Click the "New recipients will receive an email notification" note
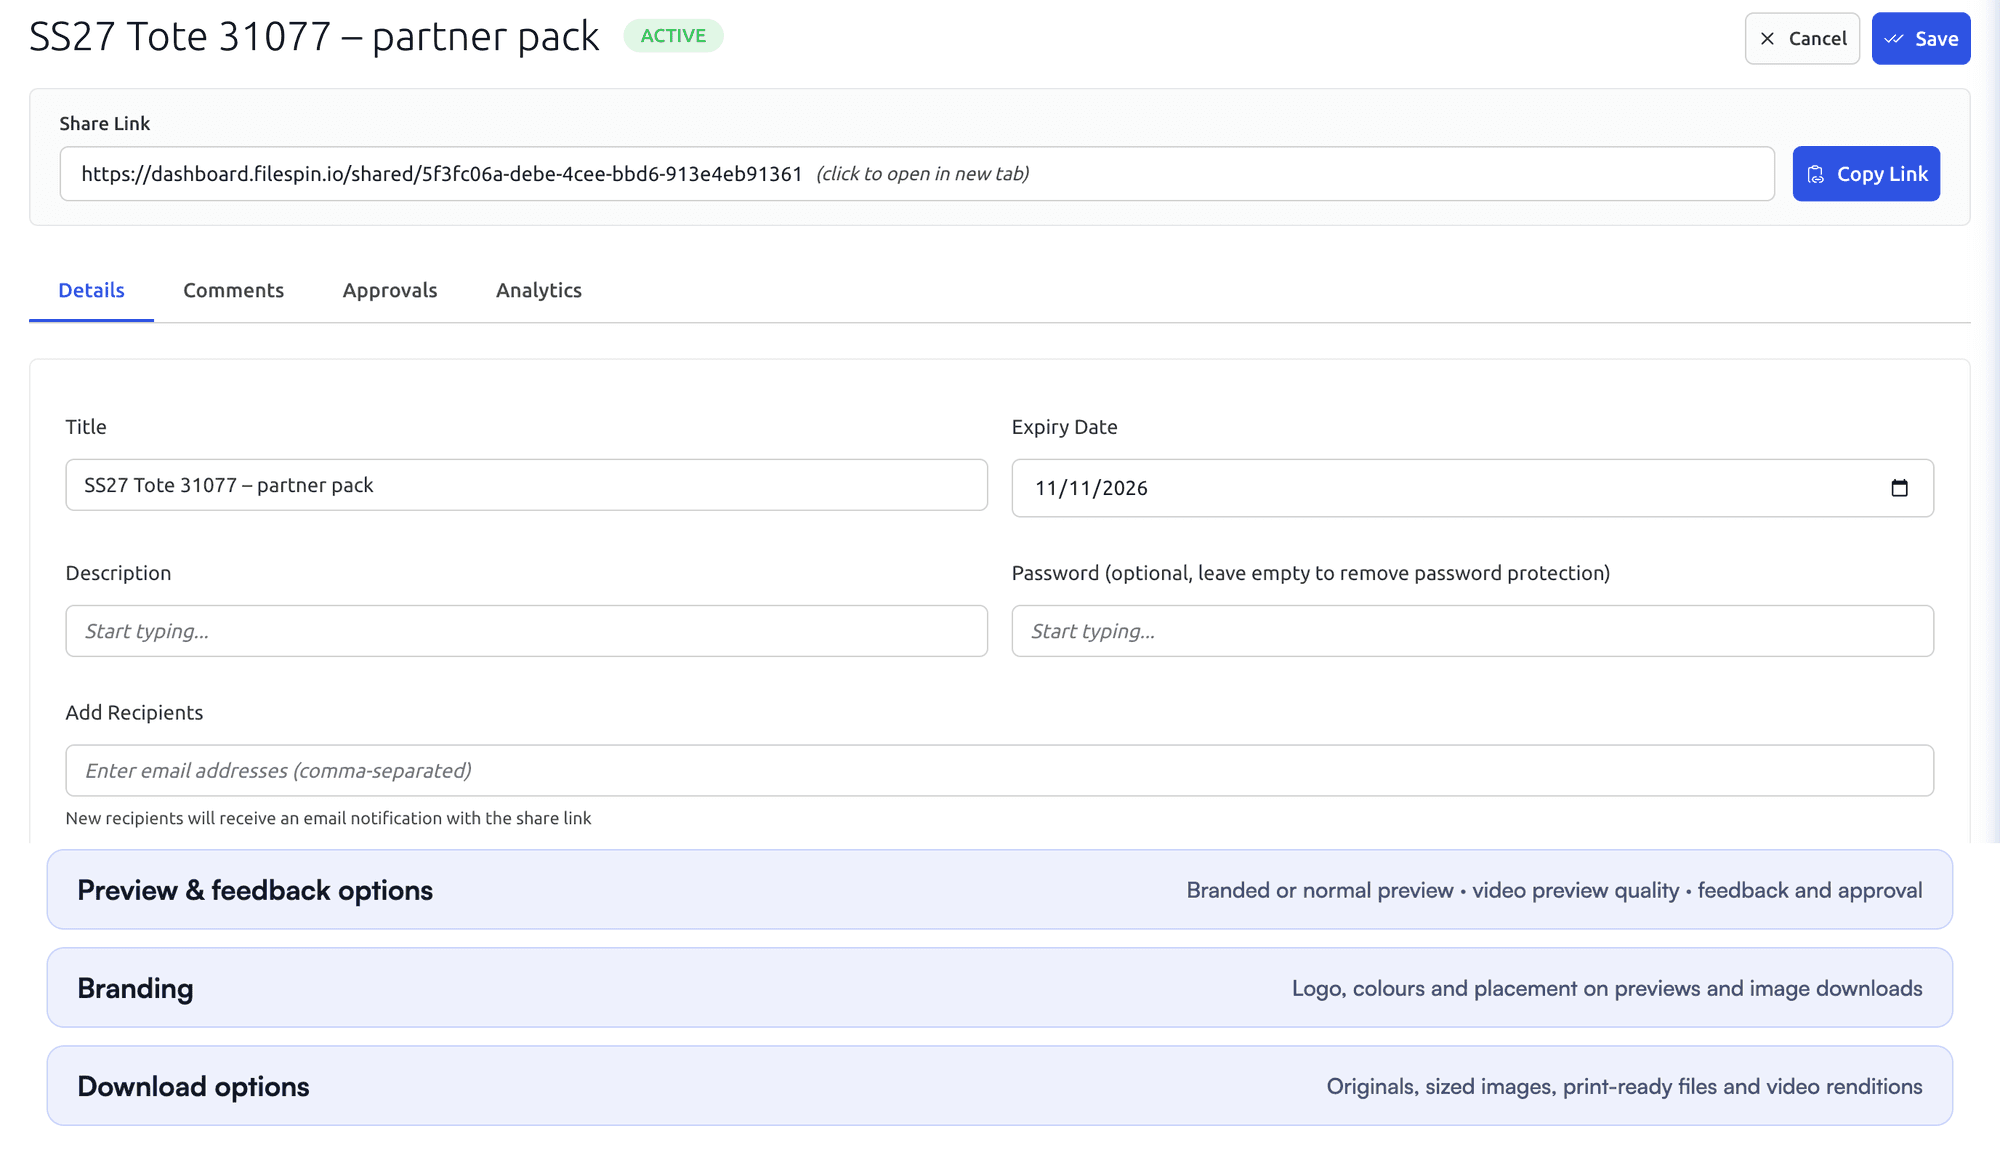2000x1163 pixels. pyautogui.click(x=328, y=818)
